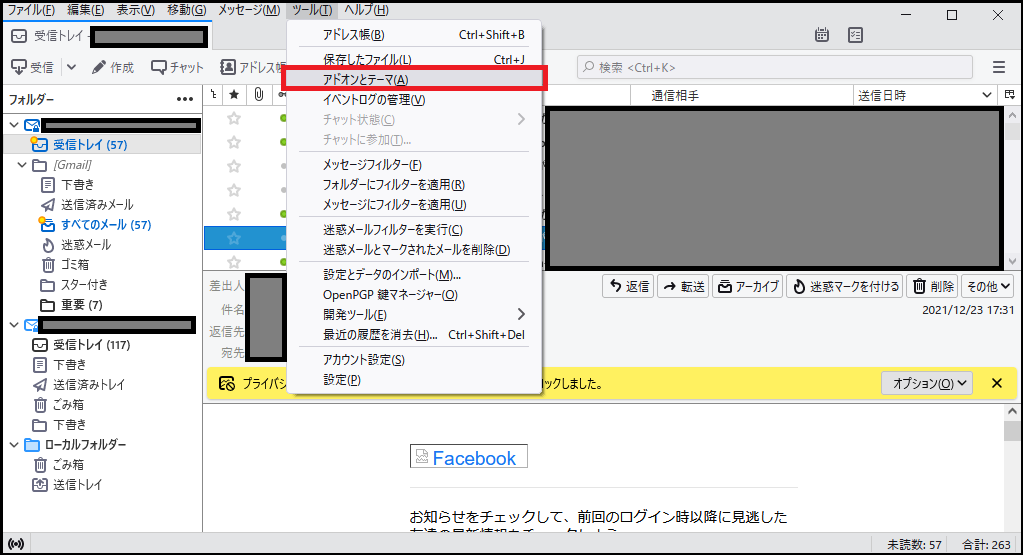Click 迷惑マークを付ける button
Viewport: 1023px width, 555px height.
[845, 286]
